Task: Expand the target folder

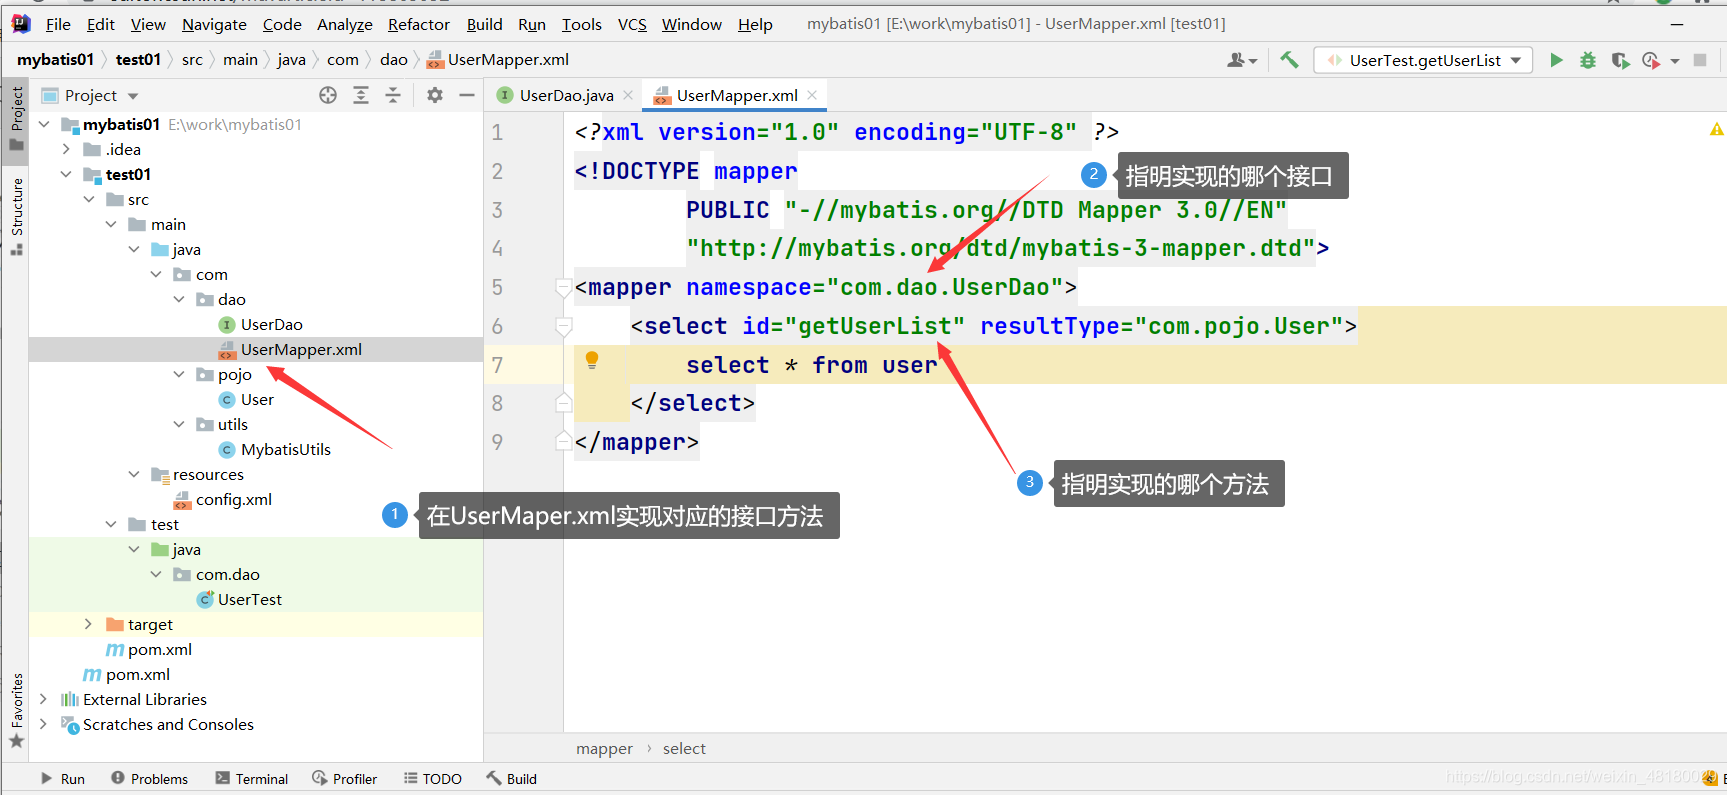Action: pyautogui.click(x=88, y=624)
